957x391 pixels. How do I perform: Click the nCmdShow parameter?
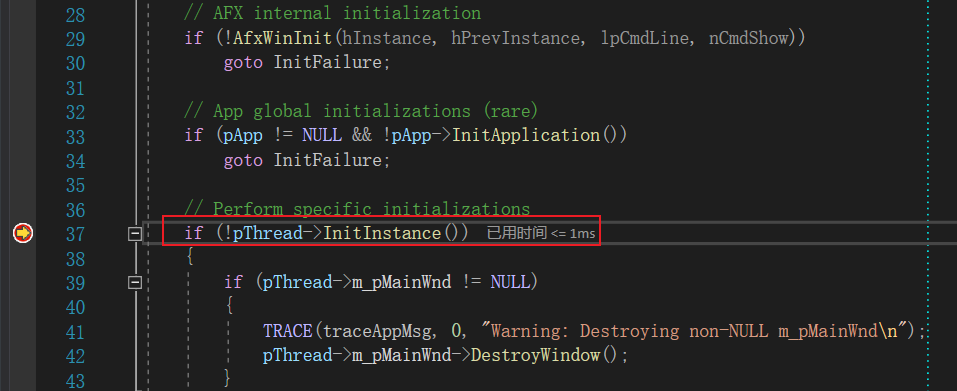click(x=749, y=38)
